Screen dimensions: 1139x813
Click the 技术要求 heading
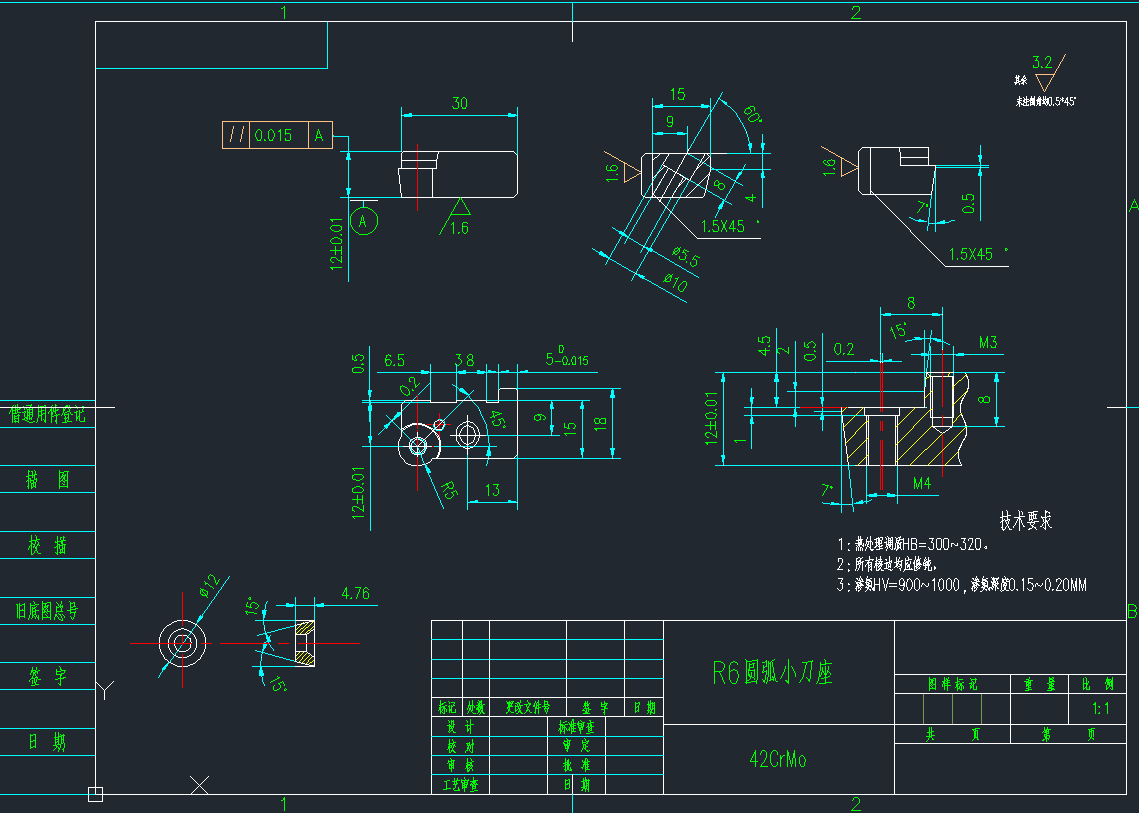tap(1026, 521)
